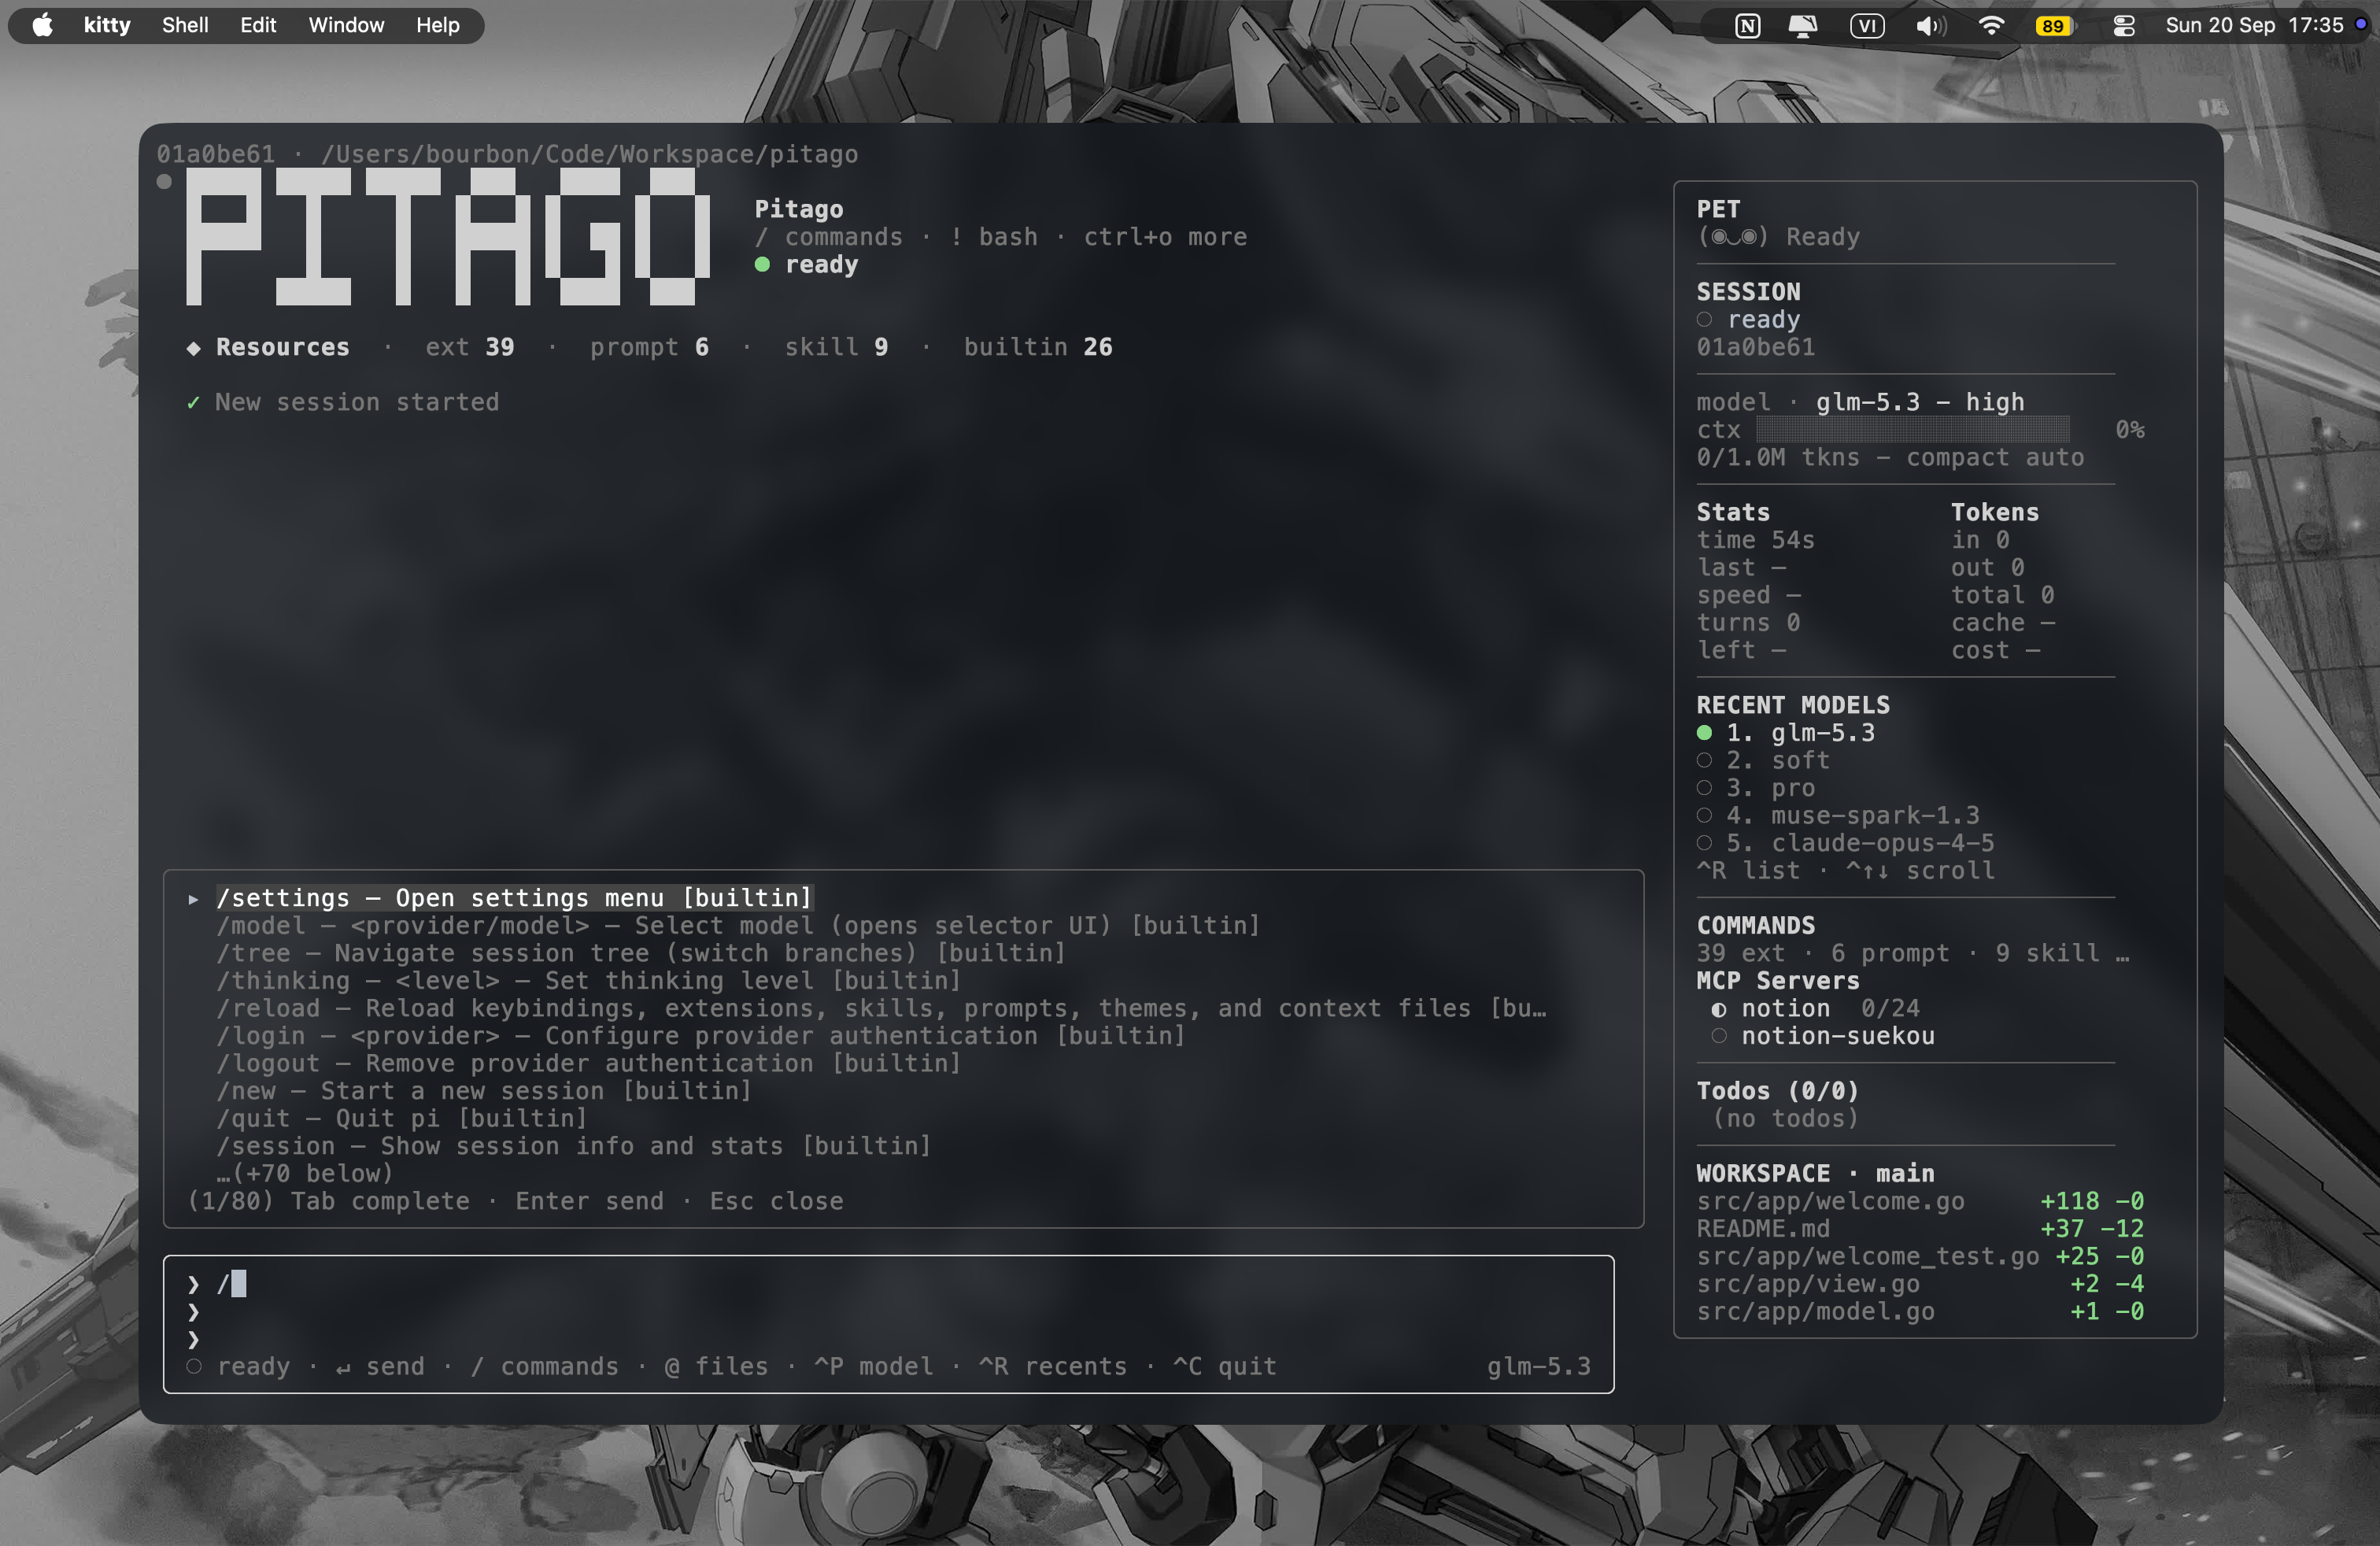2380x1546 pixels.
Task: Click the 'WORKSPACE · main' branch heading
Action: [1815, 1173]
